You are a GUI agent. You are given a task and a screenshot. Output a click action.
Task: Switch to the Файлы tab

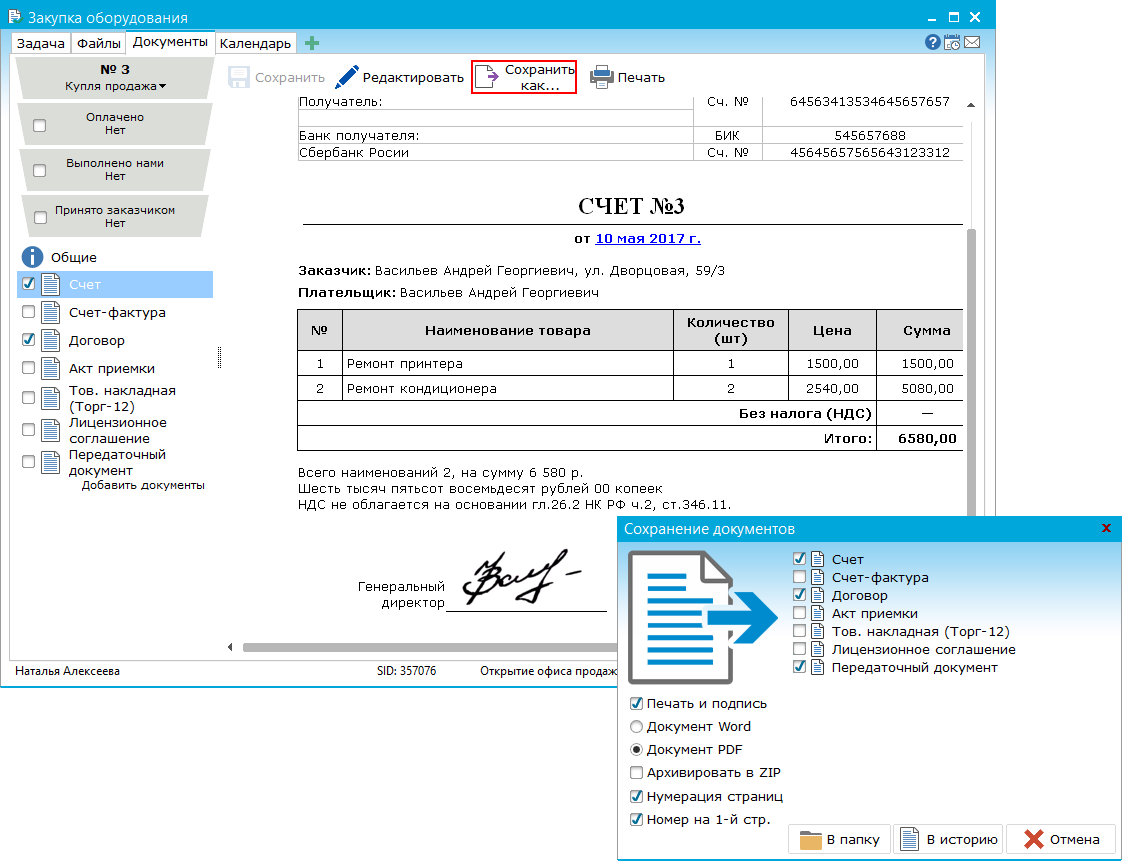[99, 43]
